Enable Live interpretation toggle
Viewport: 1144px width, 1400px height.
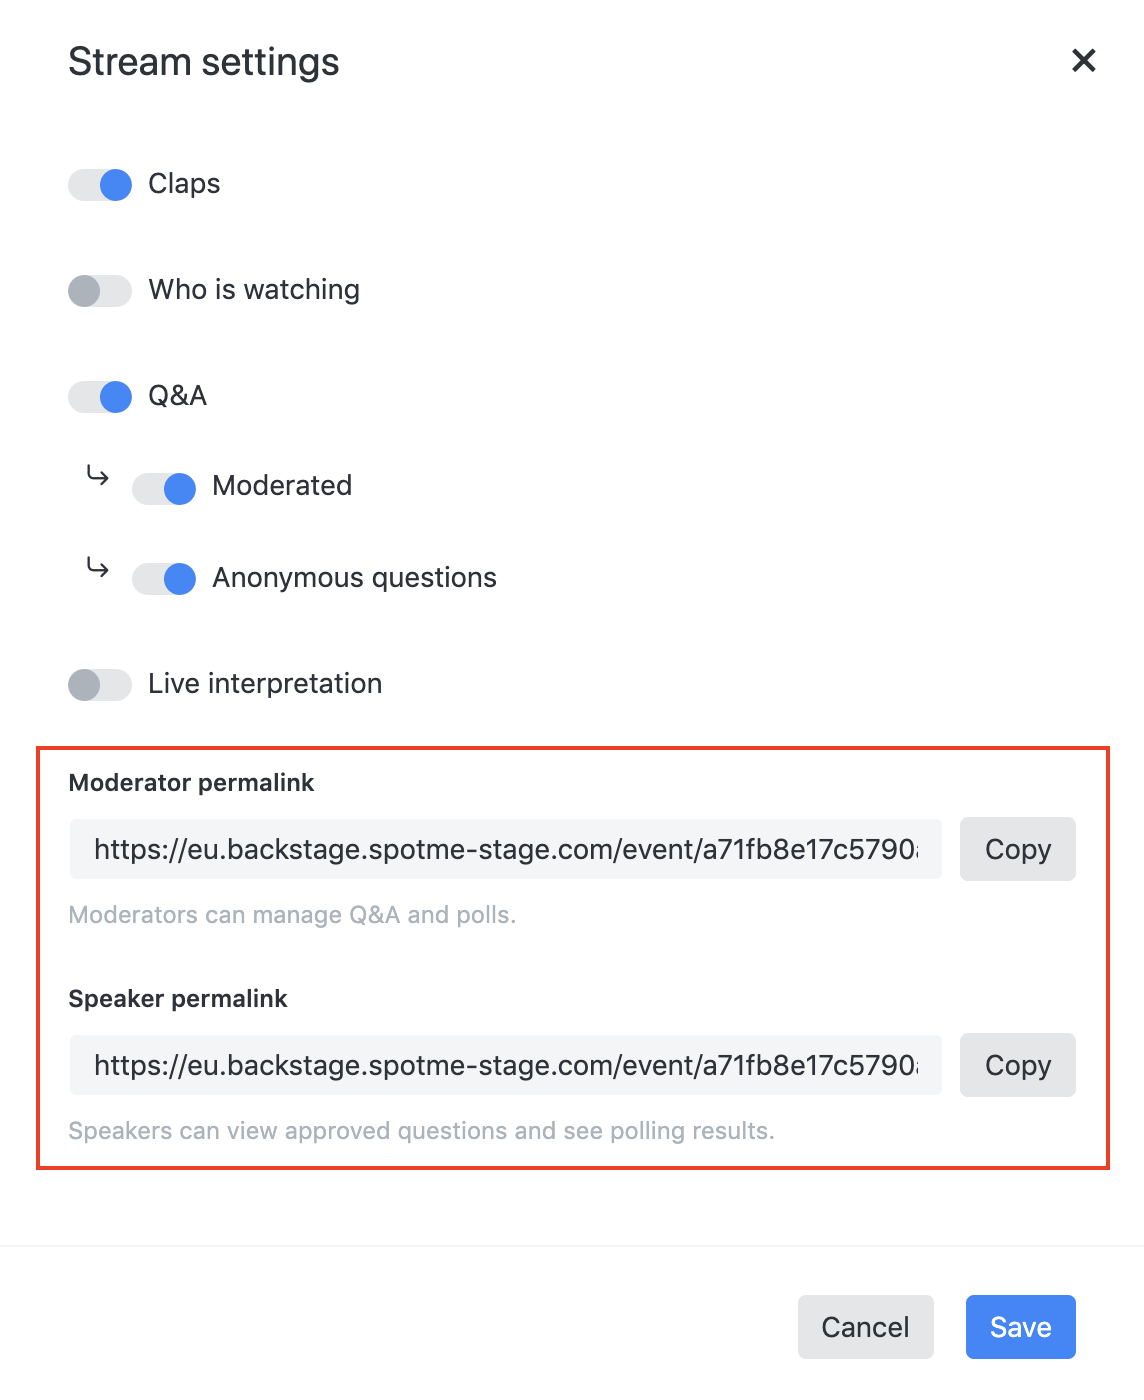[100, 685]
